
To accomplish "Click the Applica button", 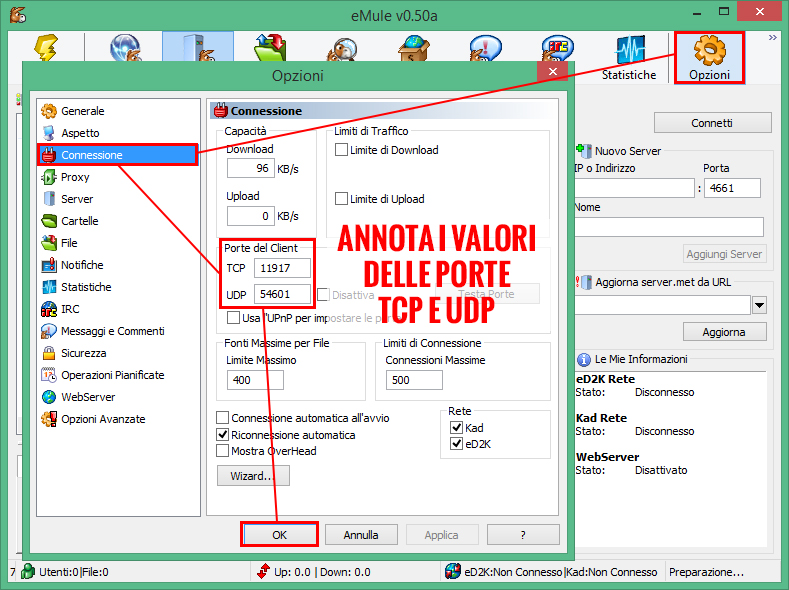I will click(x=441, y=535).
